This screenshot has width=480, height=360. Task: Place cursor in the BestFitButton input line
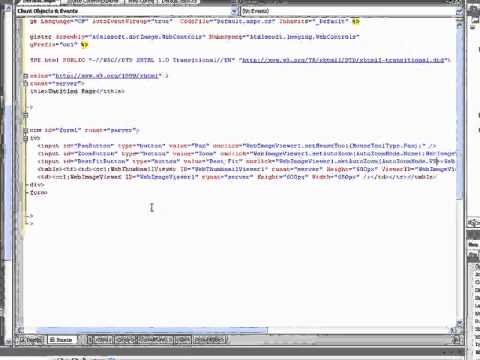point(247,161)
